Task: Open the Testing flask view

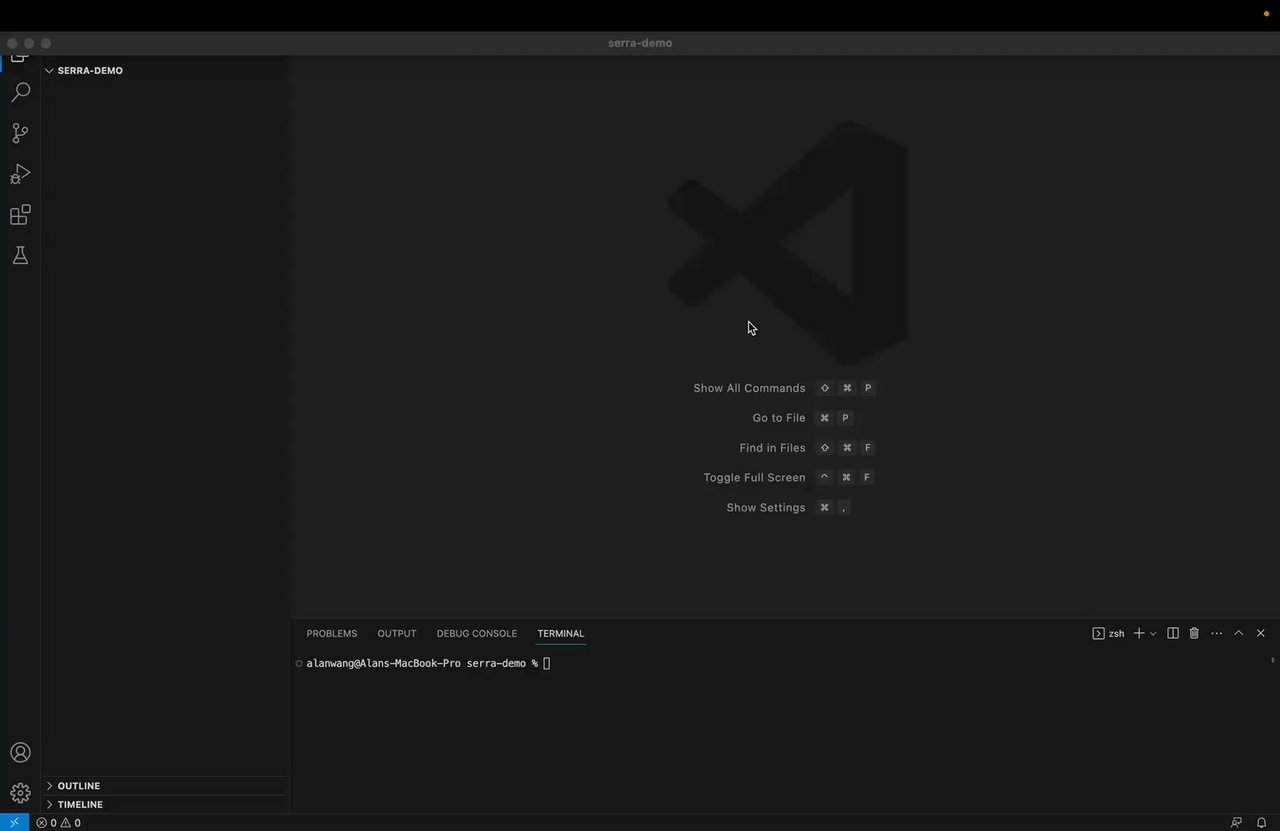Action: 20,256
